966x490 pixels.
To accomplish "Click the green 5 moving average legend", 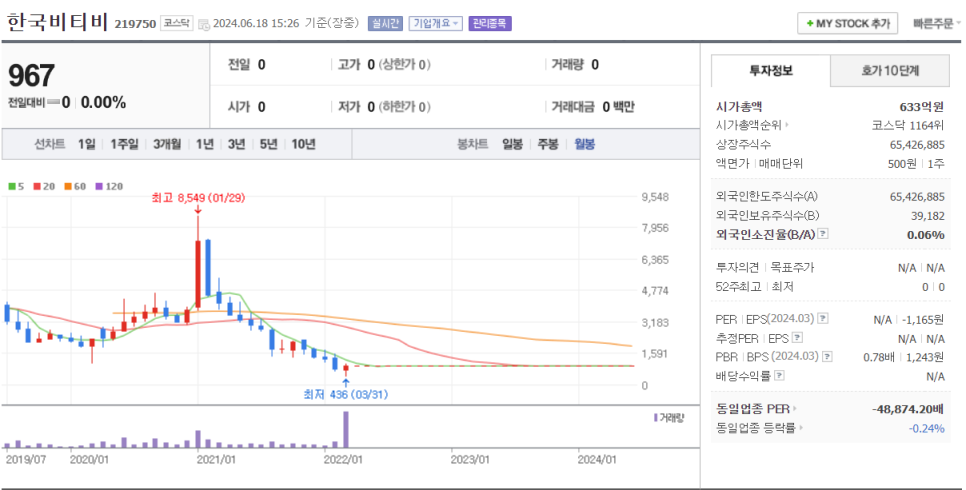I will 17,186.
